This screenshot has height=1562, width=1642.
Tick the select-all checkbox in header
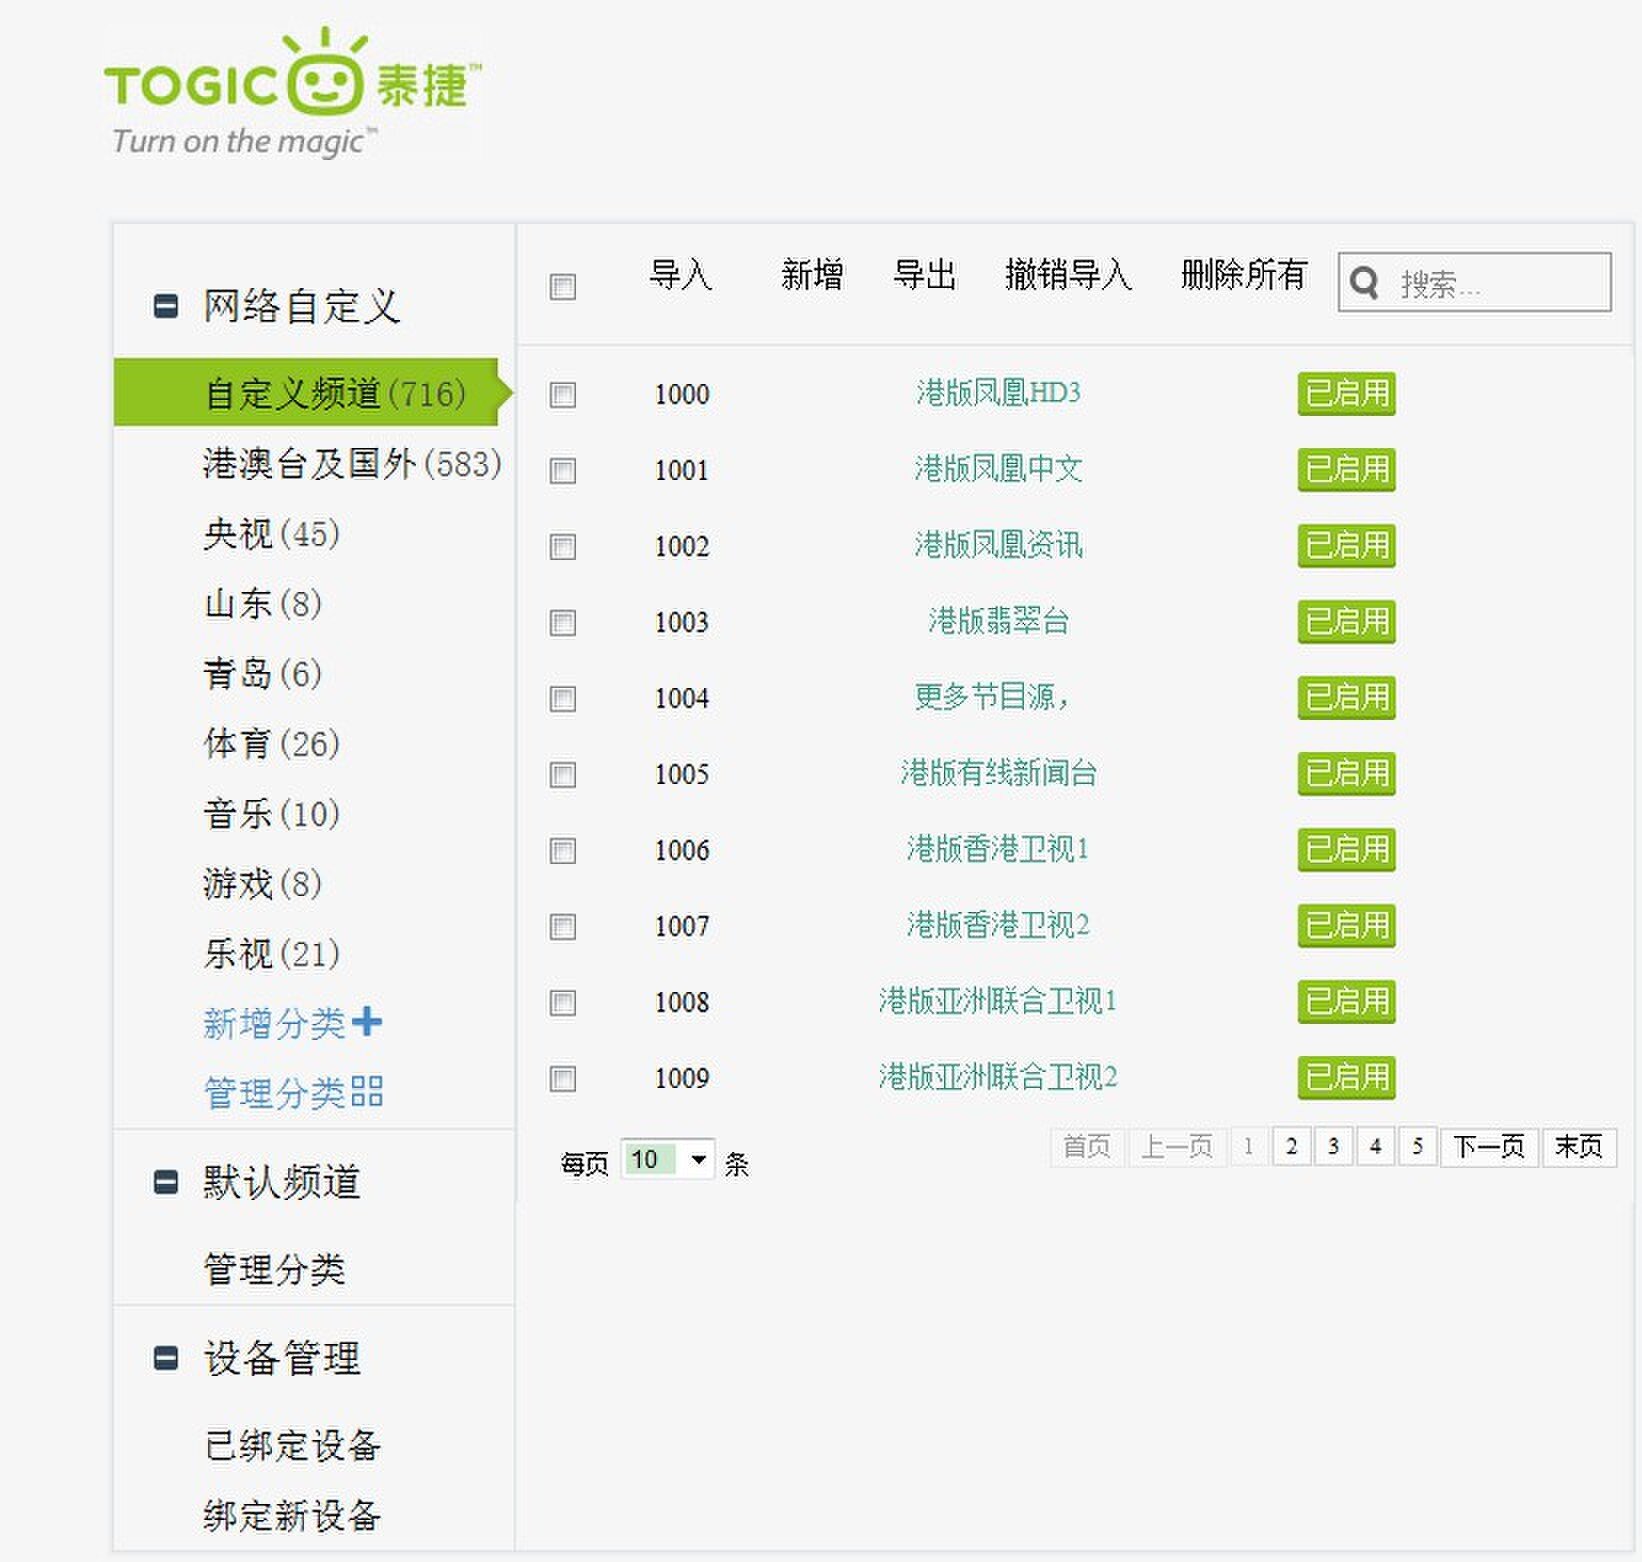[x=563, y=287]
